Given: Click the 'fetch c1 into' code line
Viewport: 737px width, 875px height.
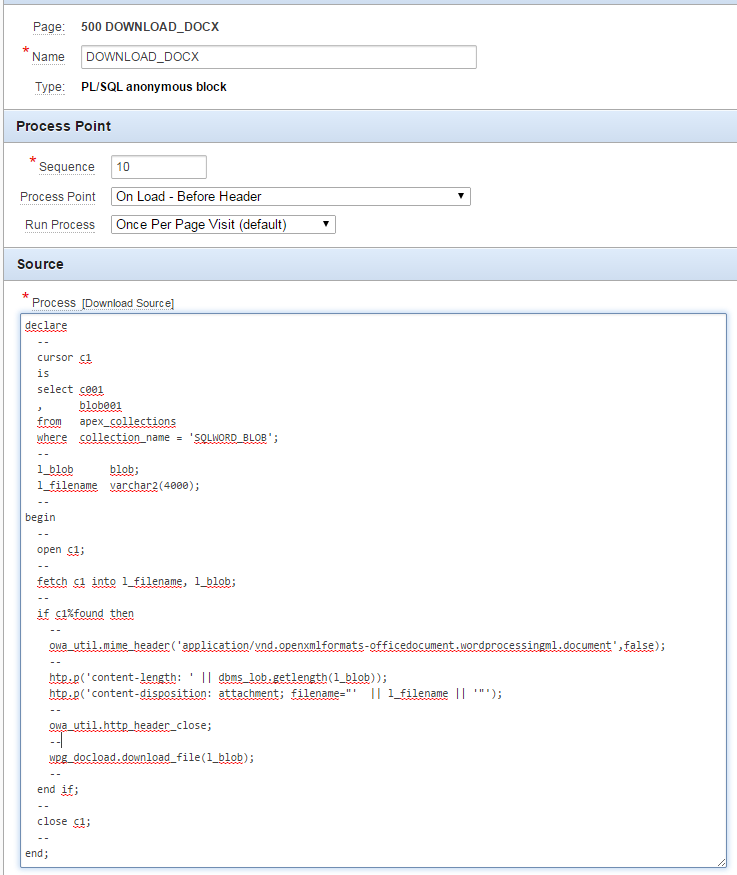Looking at the screenshot, I should point(137,581).
